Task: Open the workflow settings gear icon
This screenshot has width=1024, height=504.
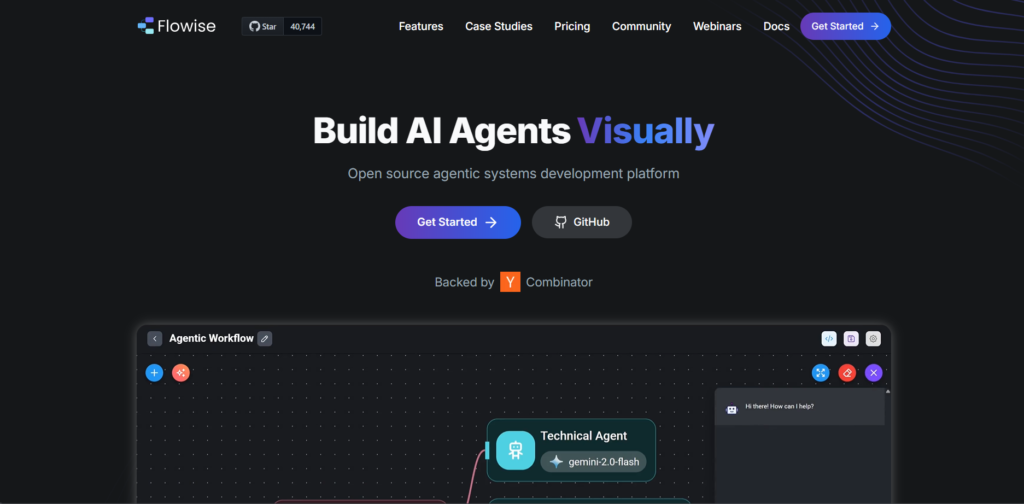Action: click(873, 338)
